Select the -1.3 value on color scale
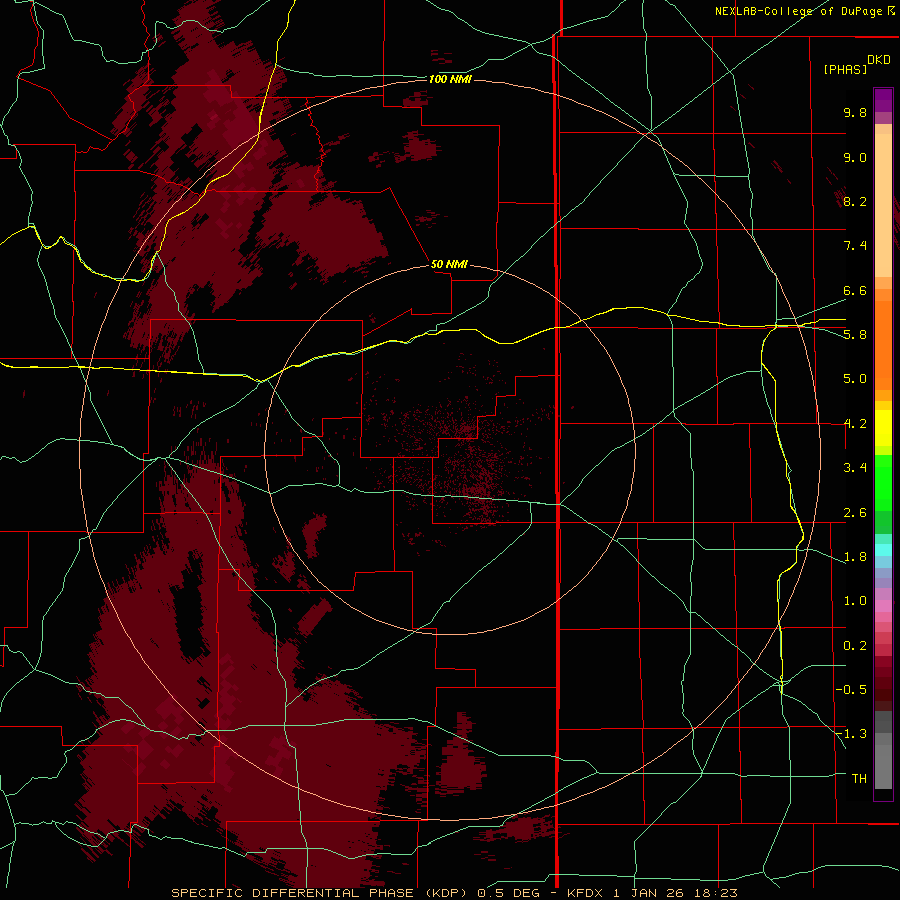 click(x=851, y=734)
